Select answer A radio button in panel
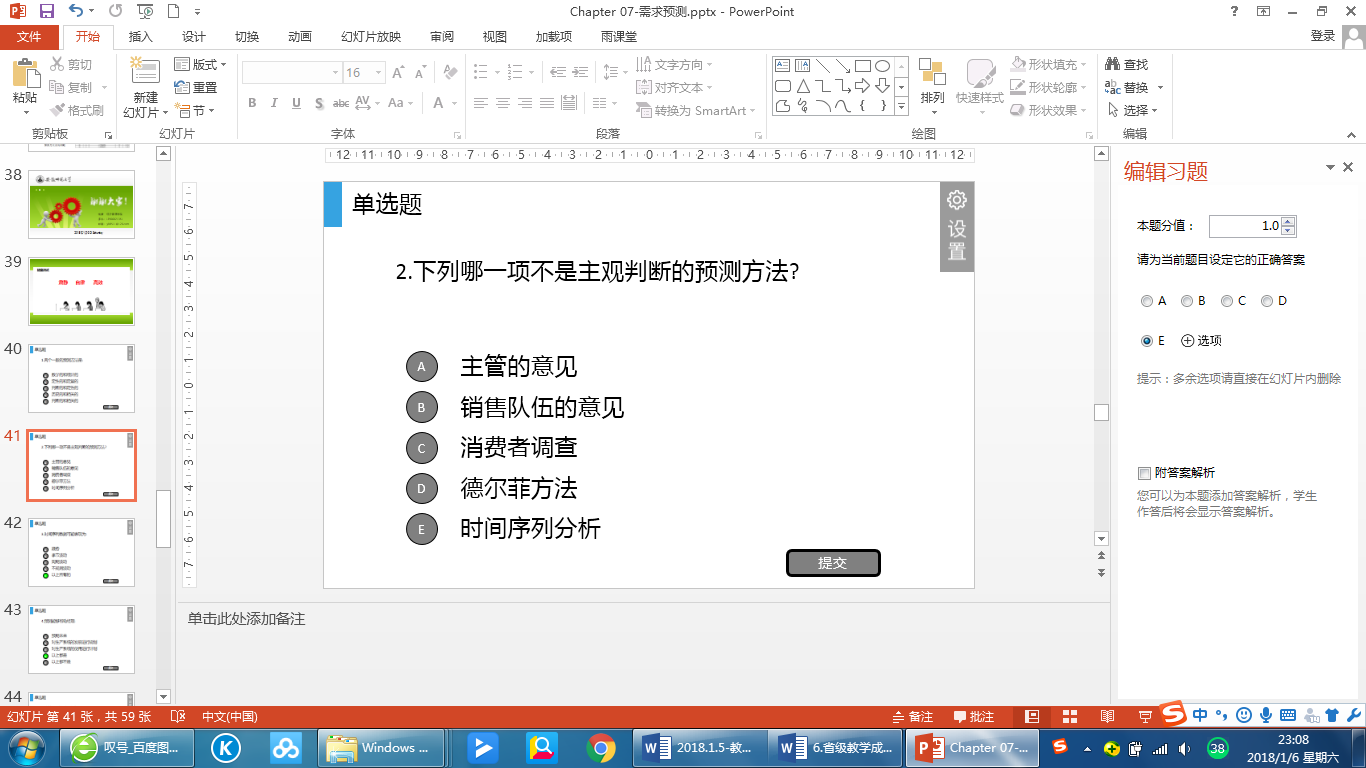This screenshot has width=1366, height=768. coord(1147,301)
